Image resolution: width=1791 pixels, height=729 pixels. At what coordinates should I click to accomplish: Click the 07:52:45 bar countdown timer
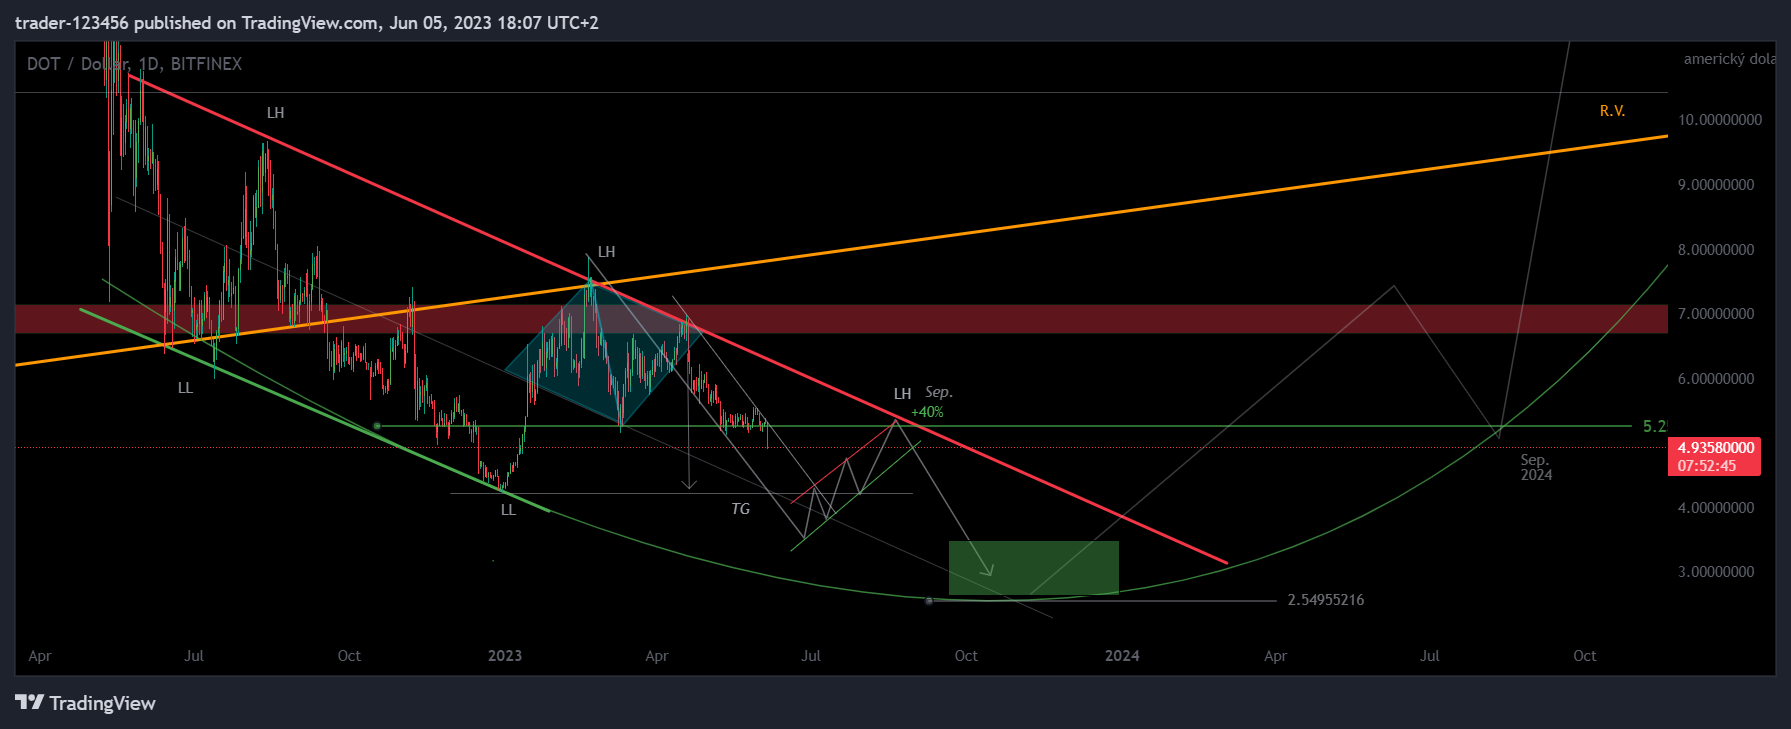[x=1707, y=466]
